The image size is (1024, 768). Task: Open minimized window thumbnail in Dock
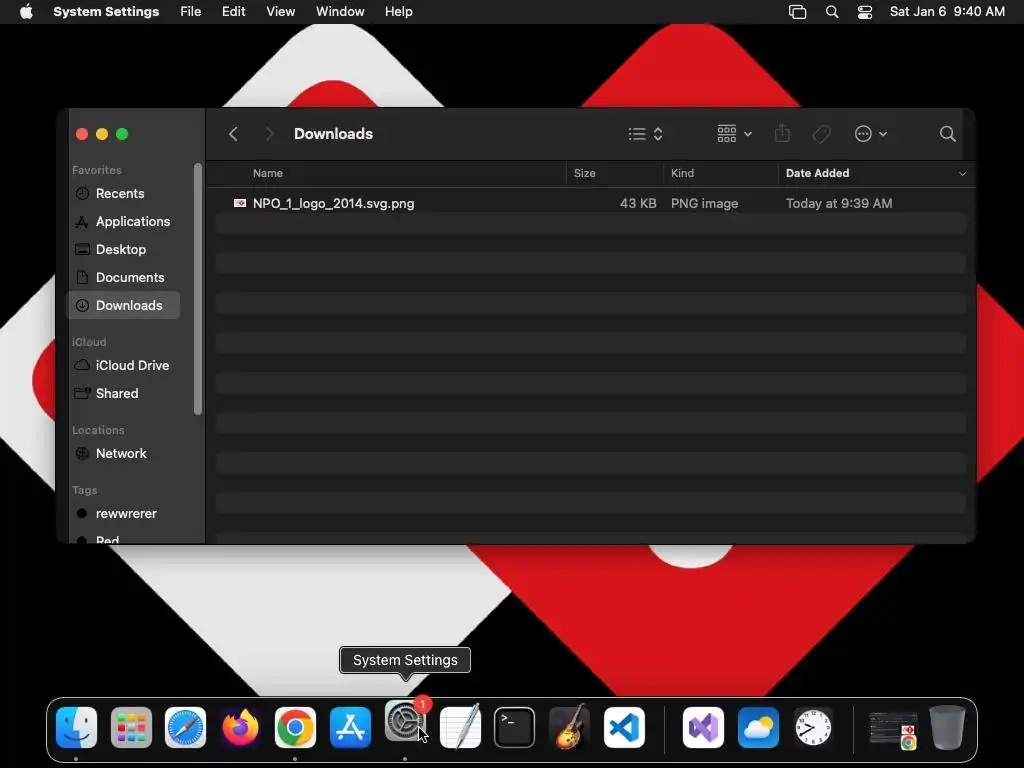[x=892, y=729]
